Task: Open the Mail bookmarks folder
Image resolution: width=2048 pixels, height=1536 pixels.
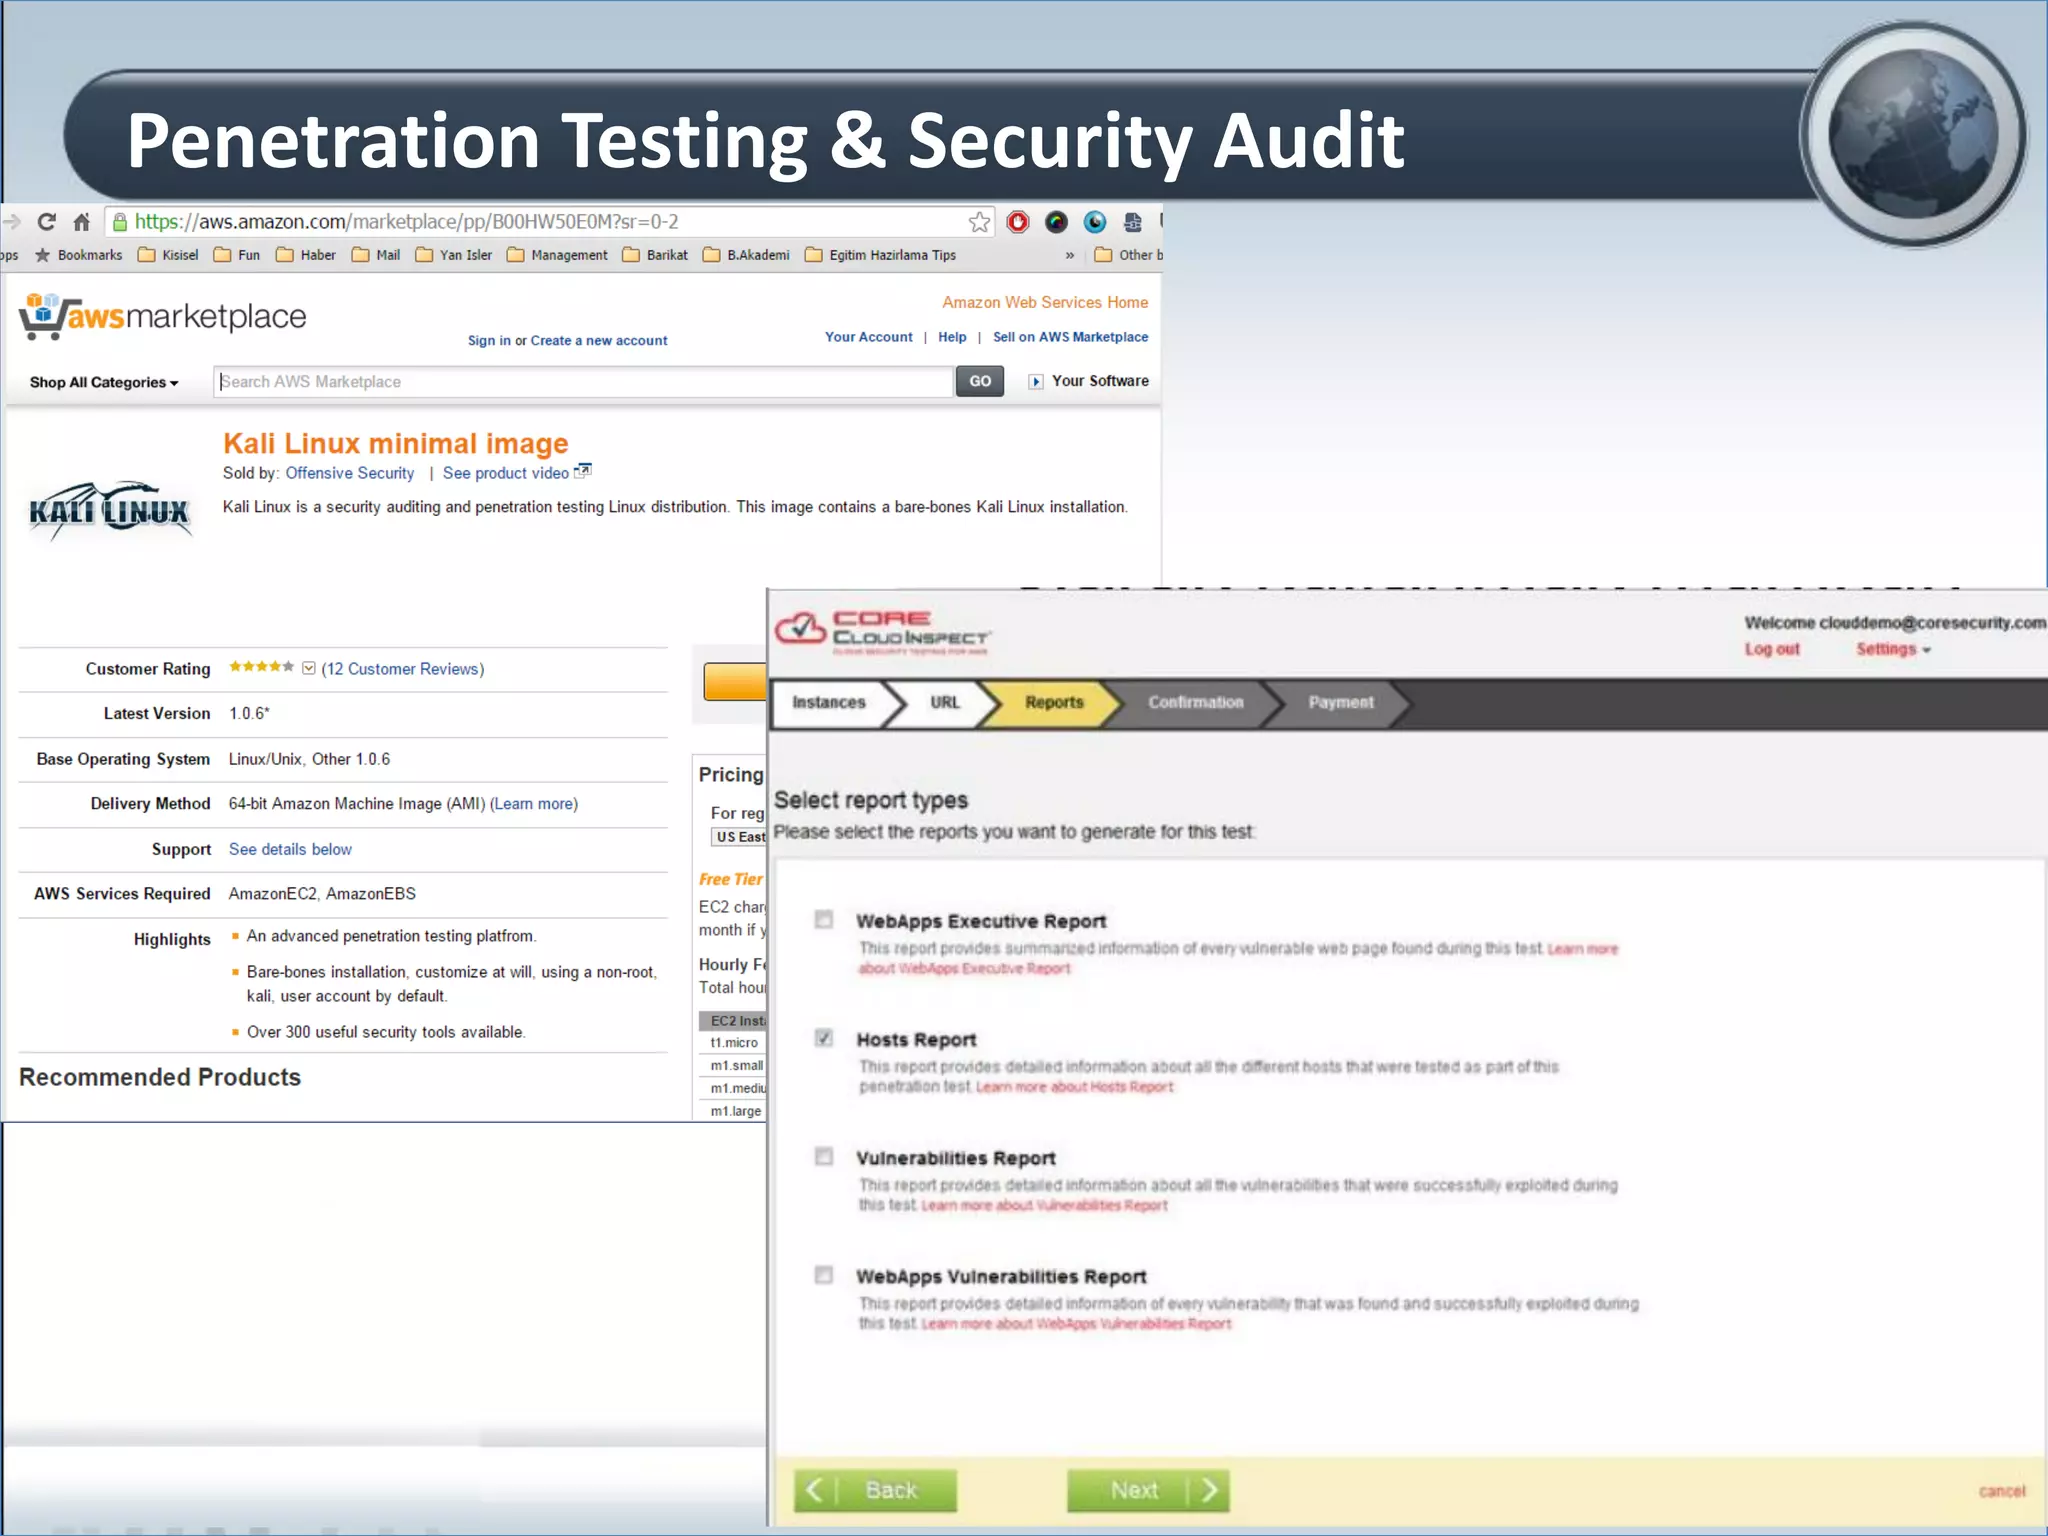Action: [x=376, y=255]
